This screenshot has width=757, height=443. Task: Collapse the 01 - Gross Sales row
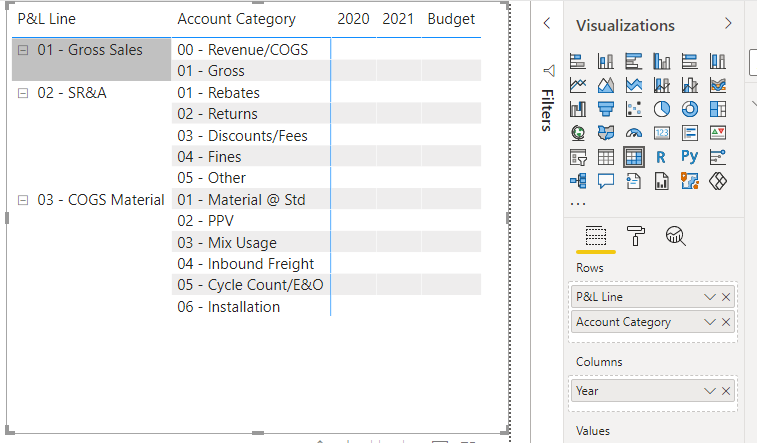(x=23, y=50)
